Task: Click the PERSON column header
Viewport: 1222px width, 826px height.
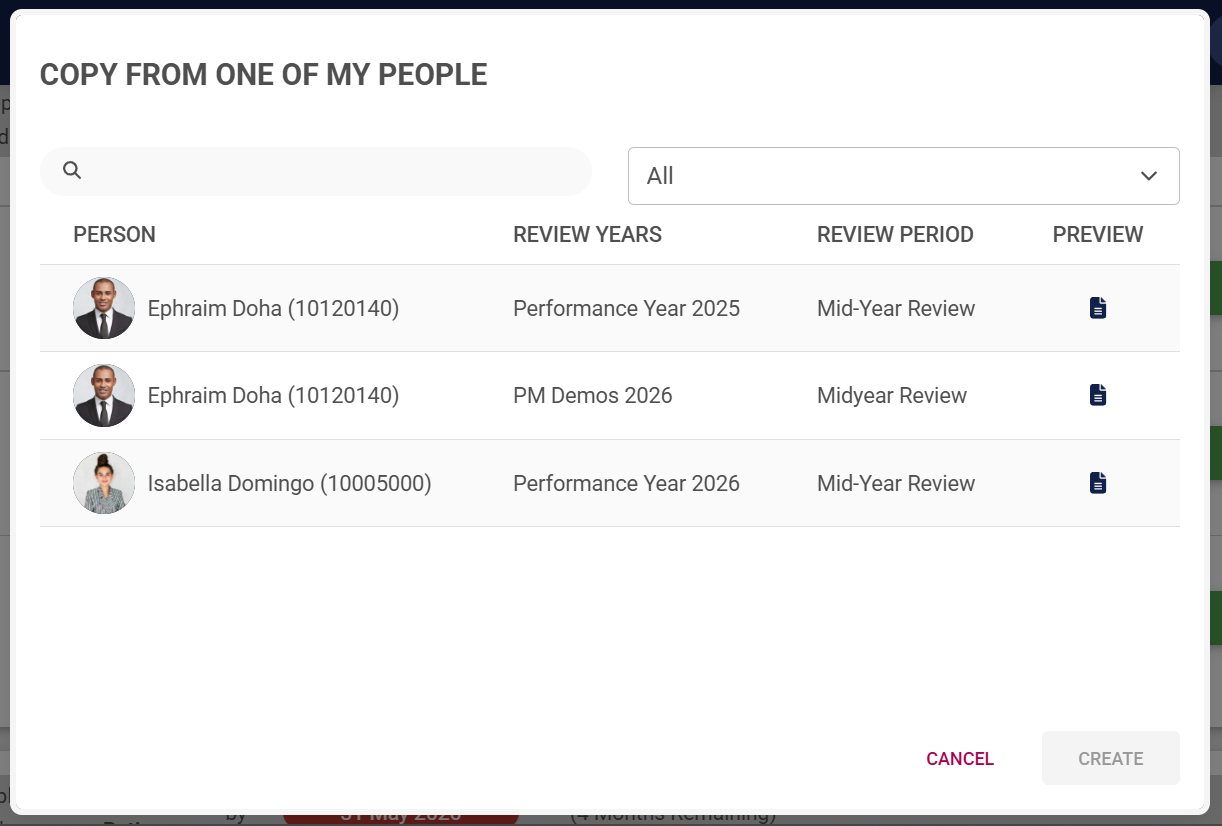Action: click(x=114, y=234)
